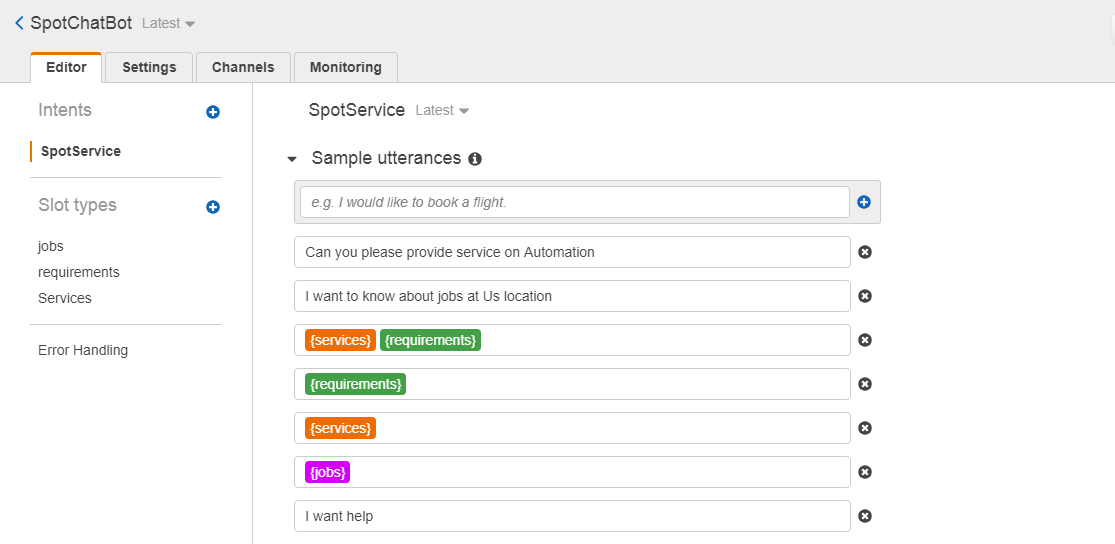Remove the 'I want help' utterance
This screenshot has width=1115, height=544.
865,516
